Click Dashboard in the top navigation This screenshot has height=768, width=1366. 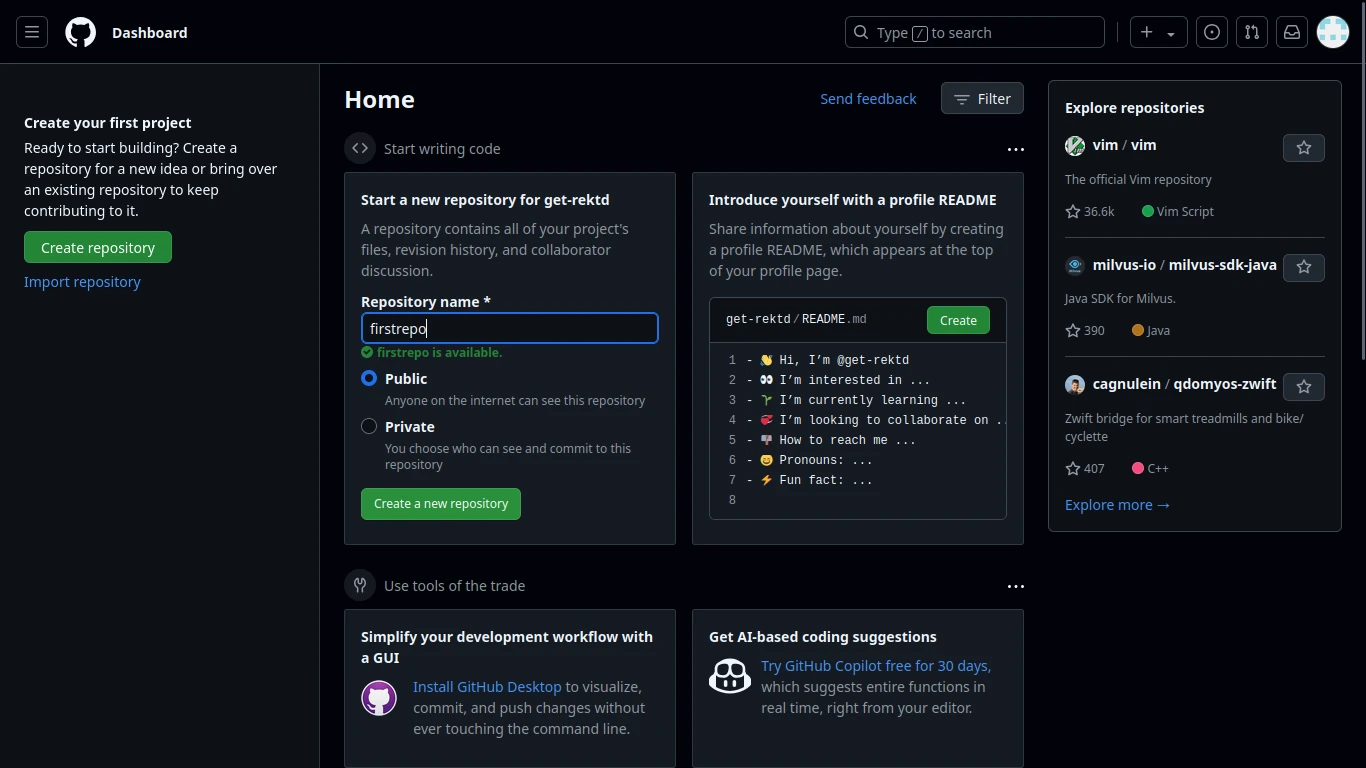[x=150, y=33]
